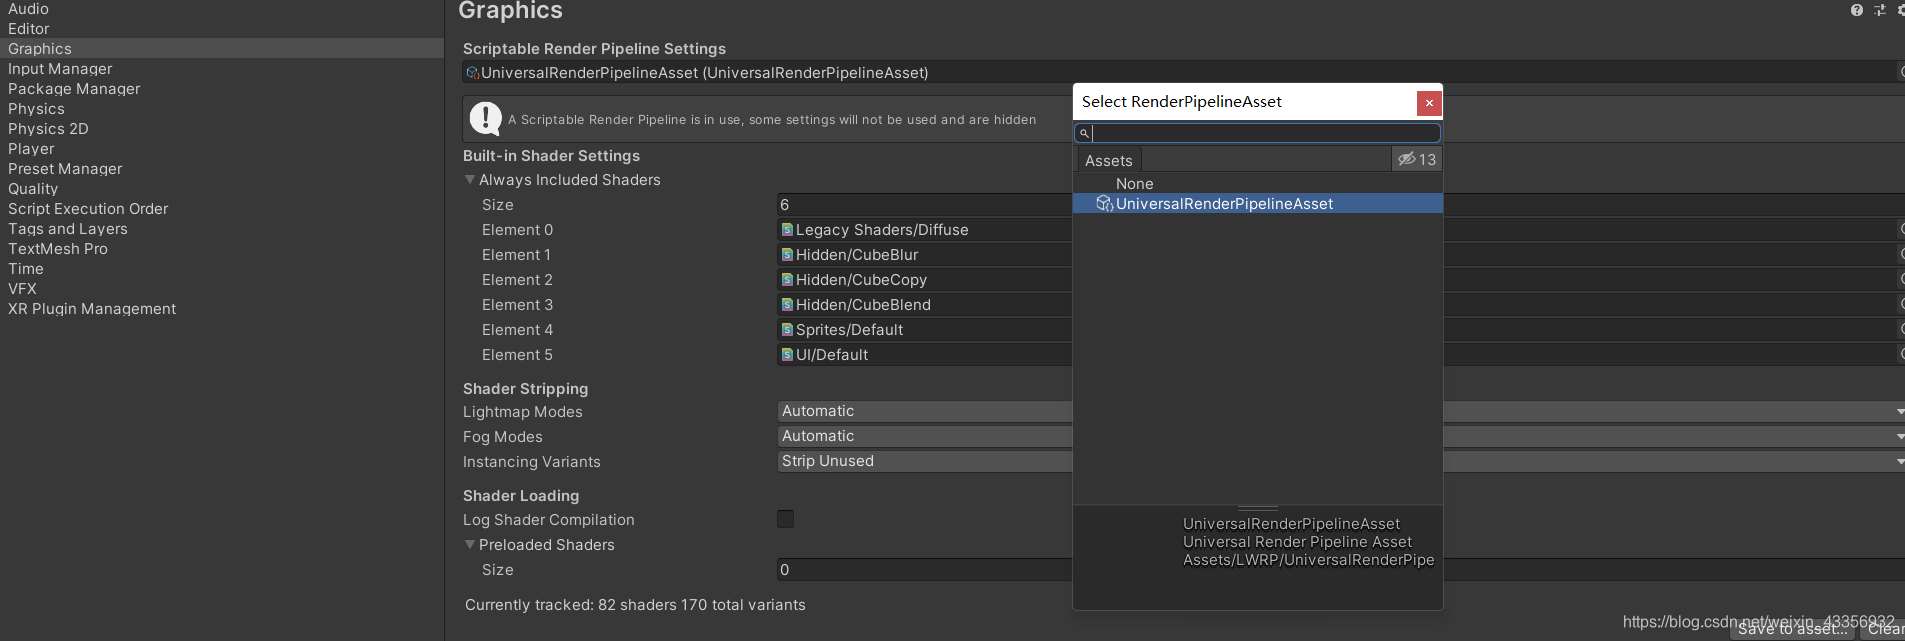Focus the asset picker search field

coord(1258,133)
